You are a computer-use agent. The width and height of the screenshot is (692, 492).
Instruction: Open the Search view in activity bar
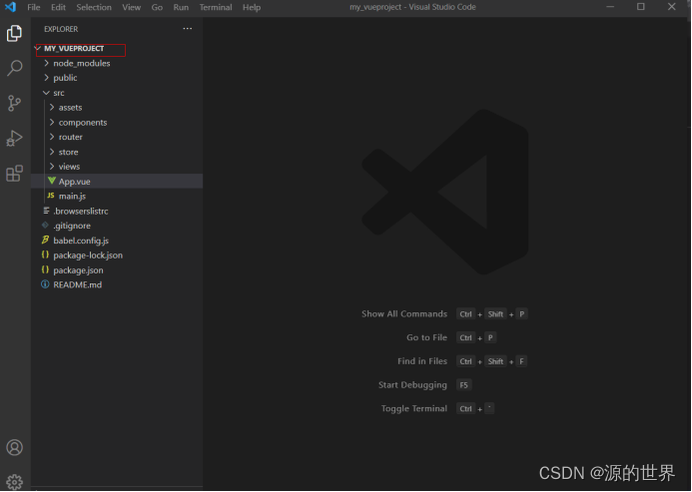tap(14, 68)
